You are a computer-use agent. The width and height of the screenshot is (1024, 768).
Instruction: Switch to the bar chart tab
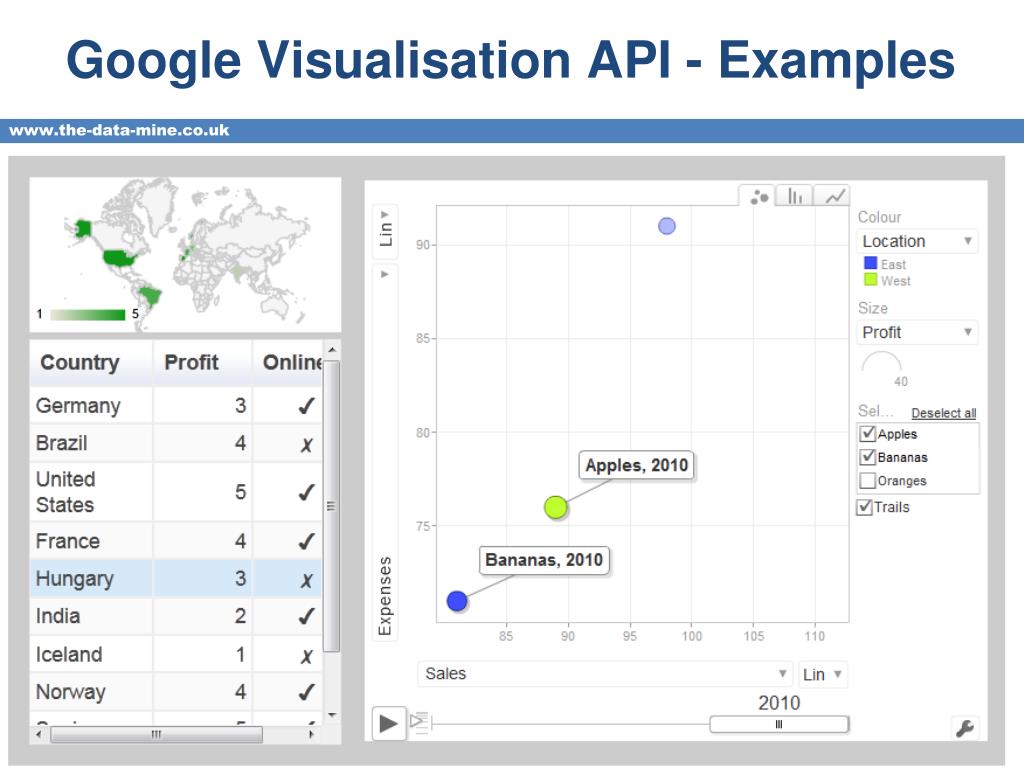[795, 196]
